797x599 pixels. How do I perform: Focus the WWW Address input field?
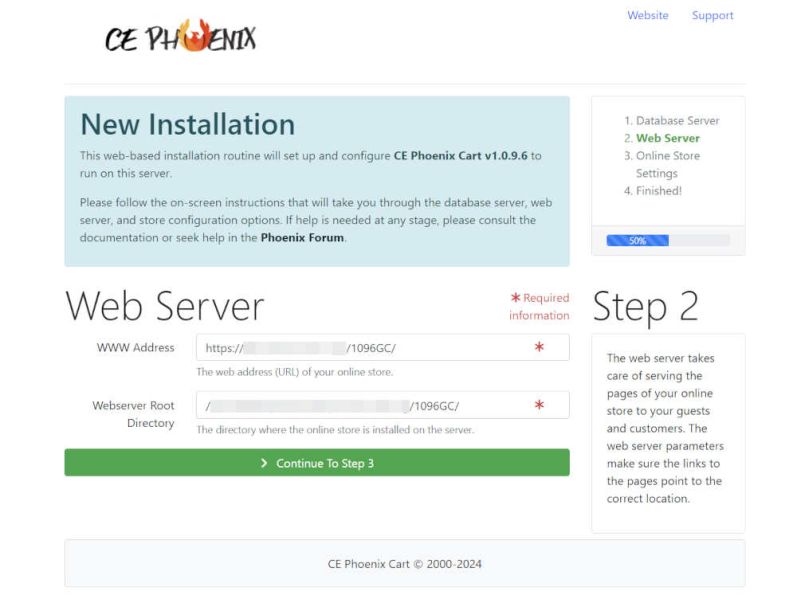[382, 348]
